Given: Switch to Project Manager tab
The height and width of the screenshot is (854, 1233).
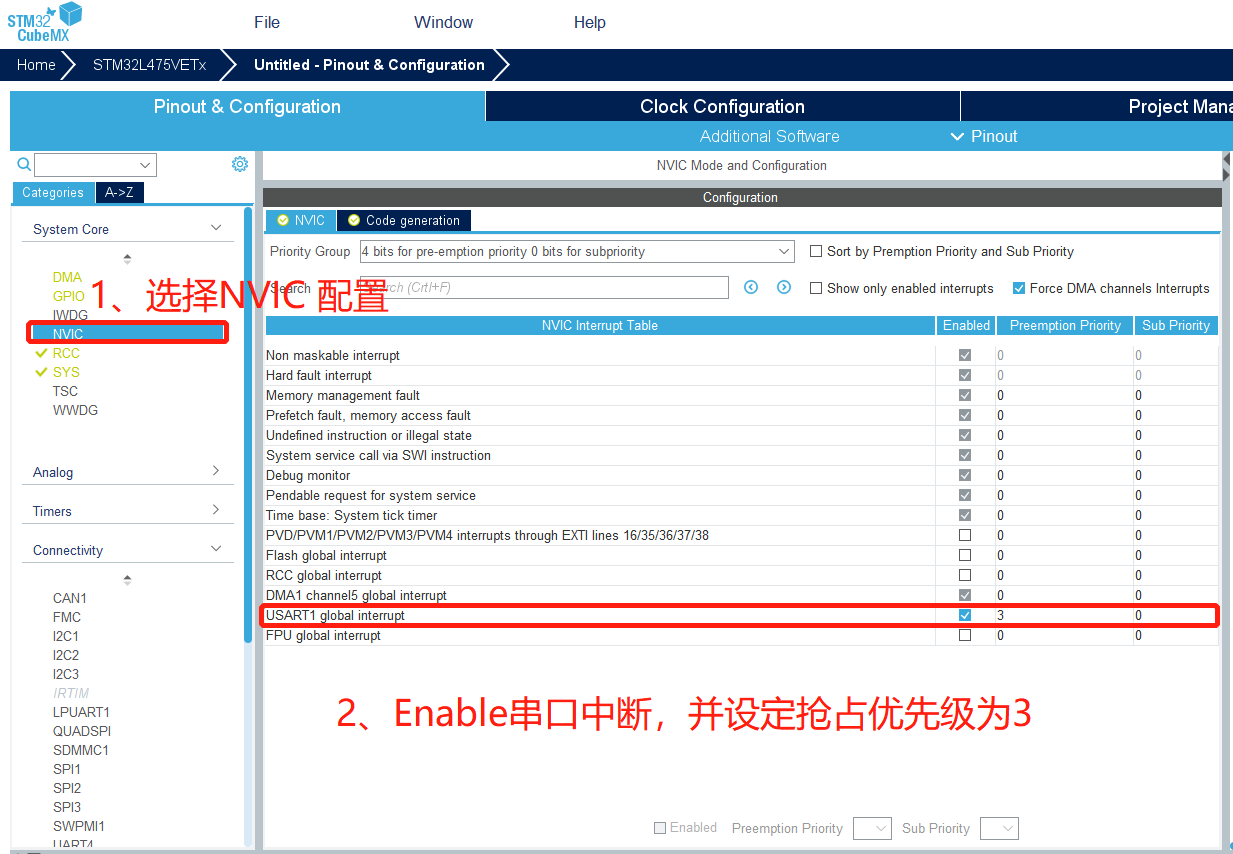Looking at the screenshot, I should point(1097,107).
